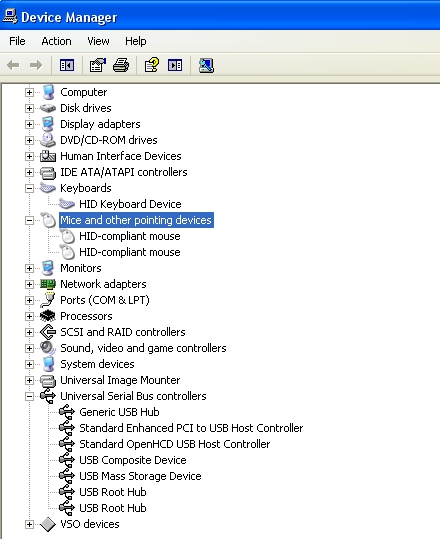
Task: Open the File menu
Action: pos(17,41)
